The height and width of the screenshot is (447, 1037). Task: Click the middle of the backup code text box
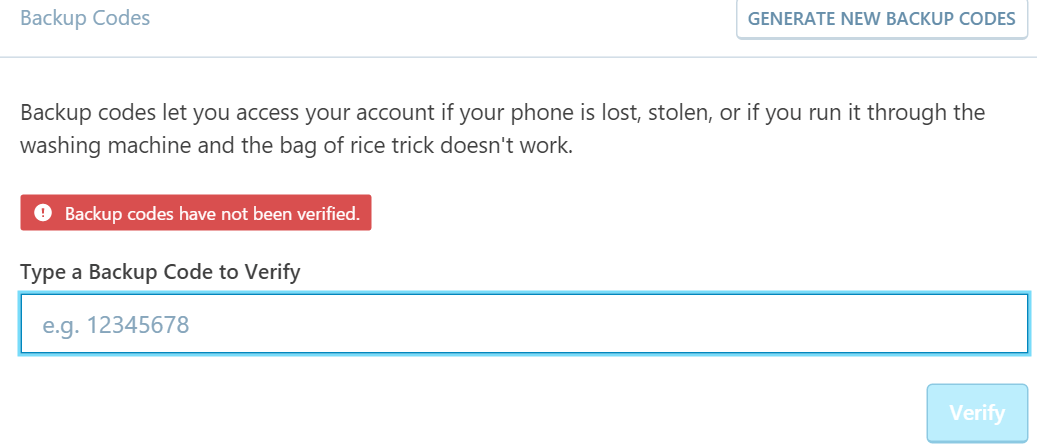524,324
